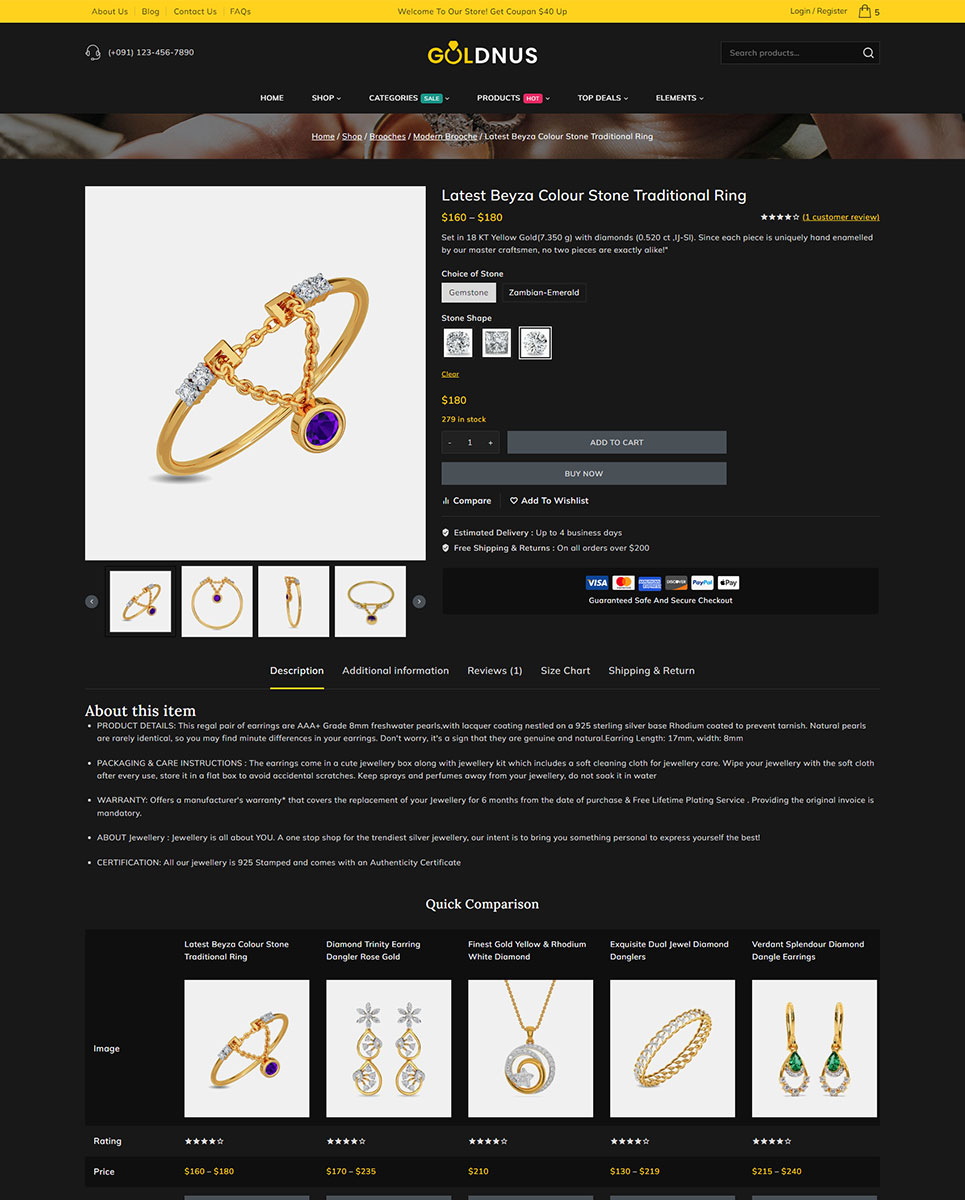
Task: Open the 1 customer review link
Action: point(841,217)
